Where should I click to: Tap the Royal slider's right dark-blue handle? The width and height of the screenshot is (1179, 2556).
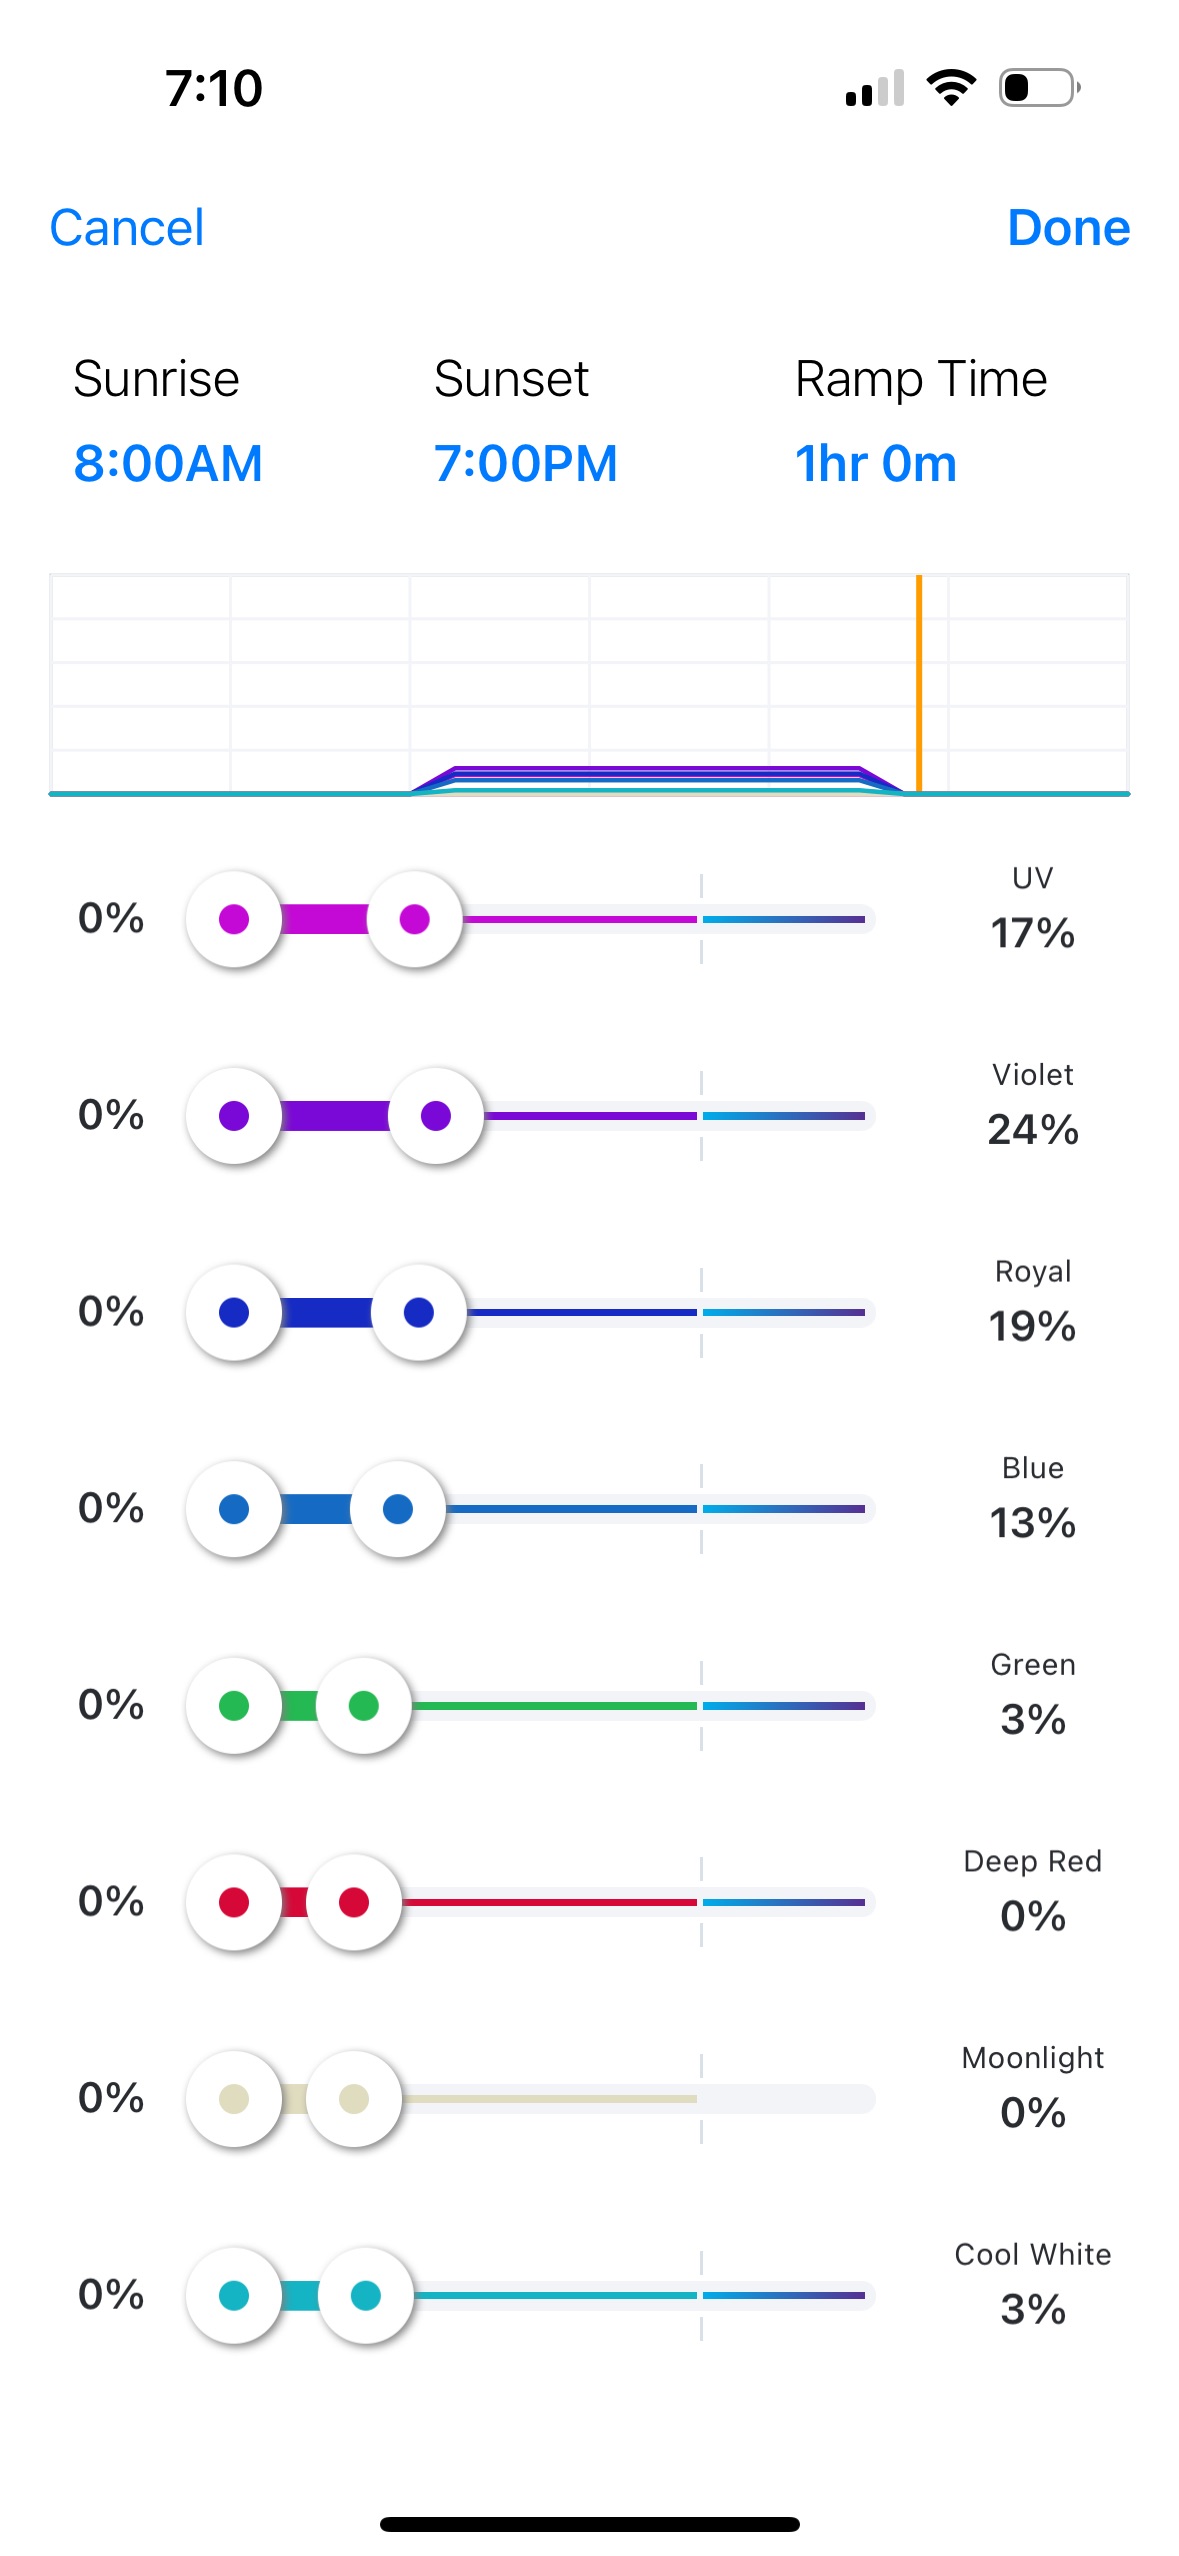[x=418, y=1312]
